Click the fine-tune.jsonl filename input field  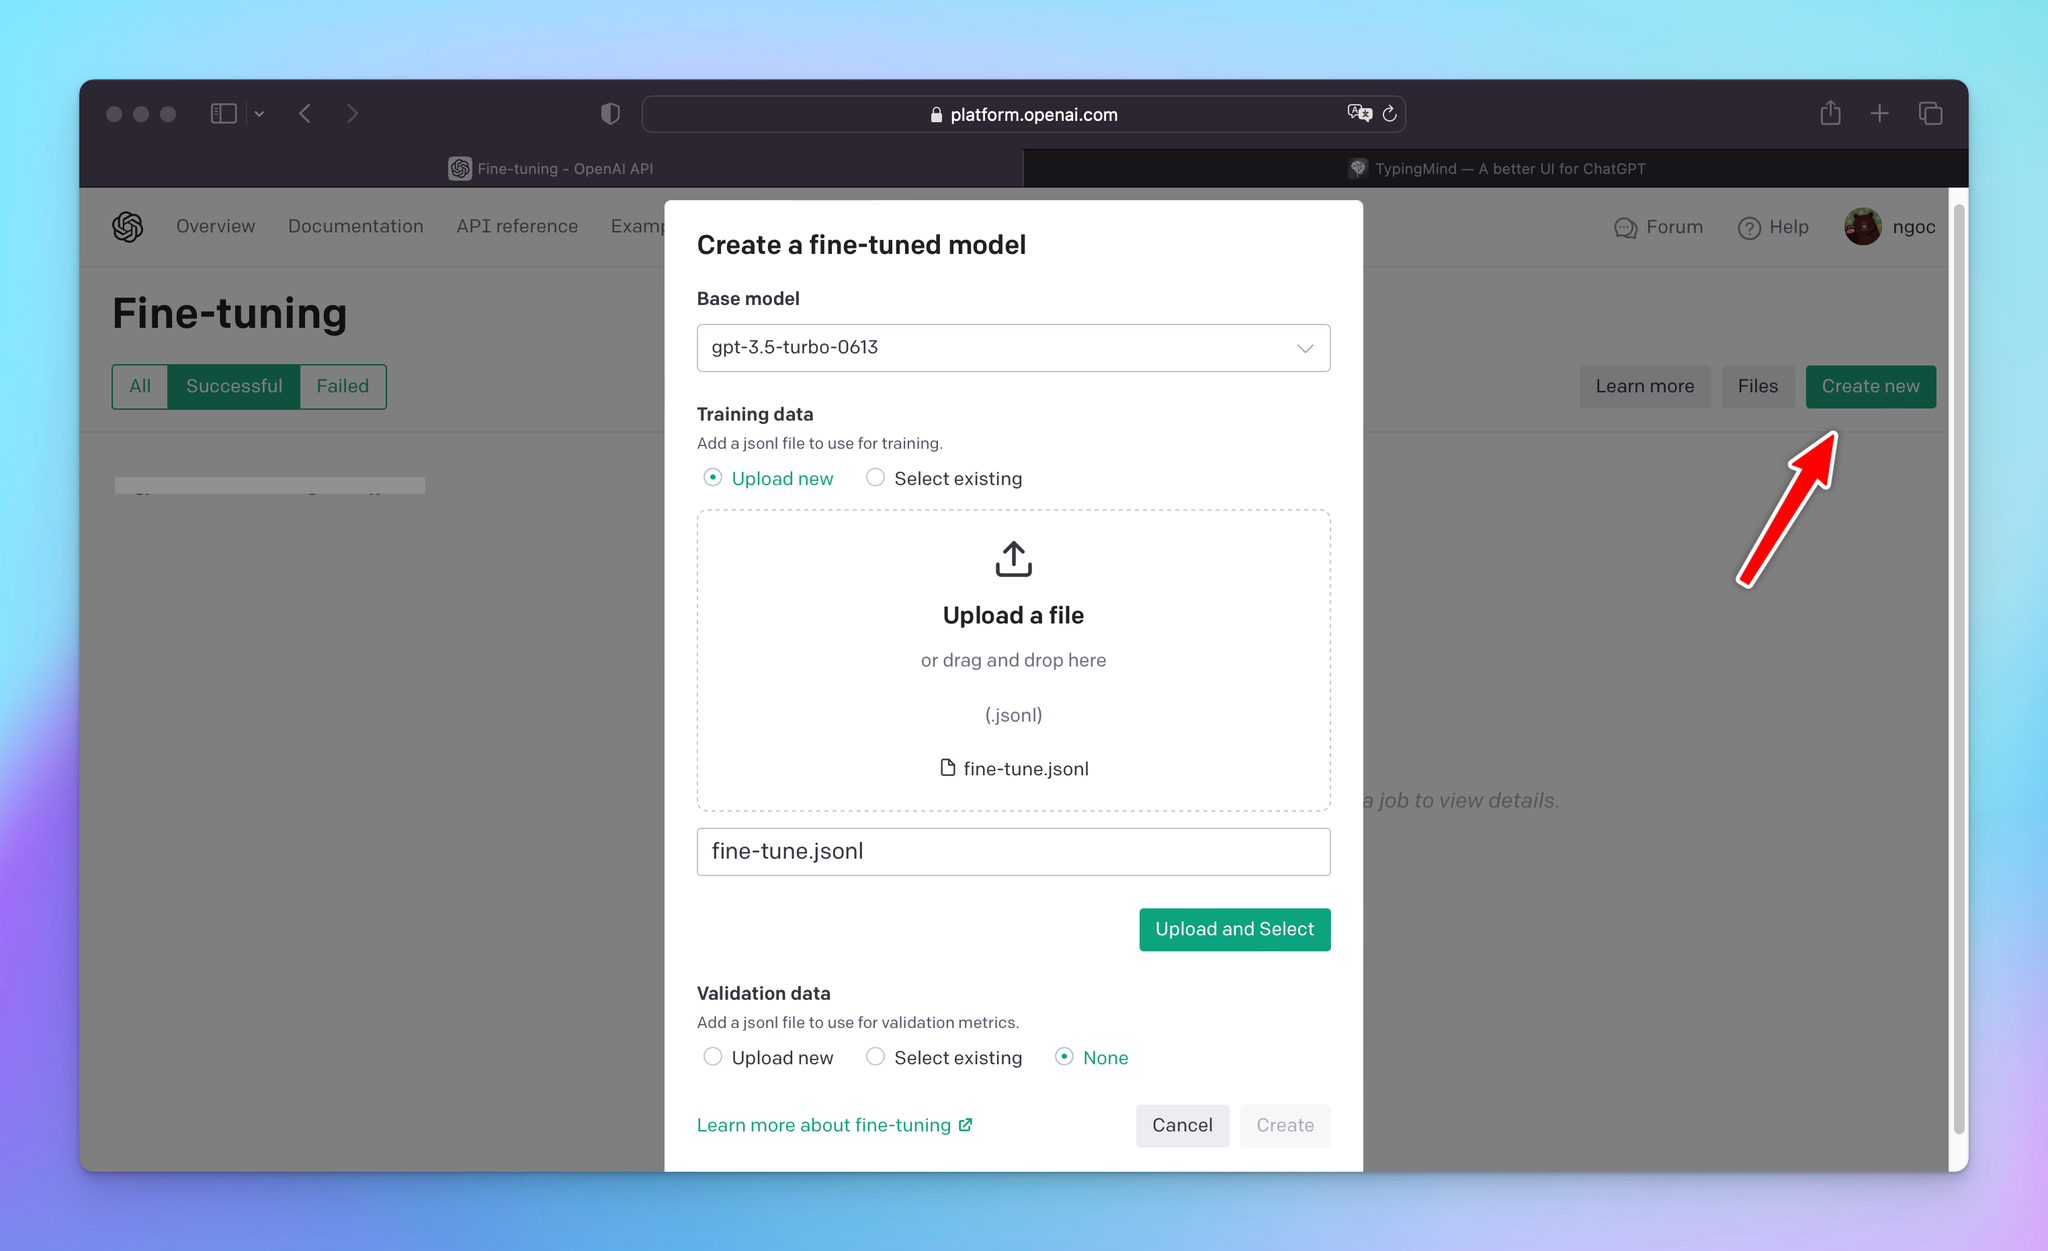pyautogui.click(x=1013, y=852)
